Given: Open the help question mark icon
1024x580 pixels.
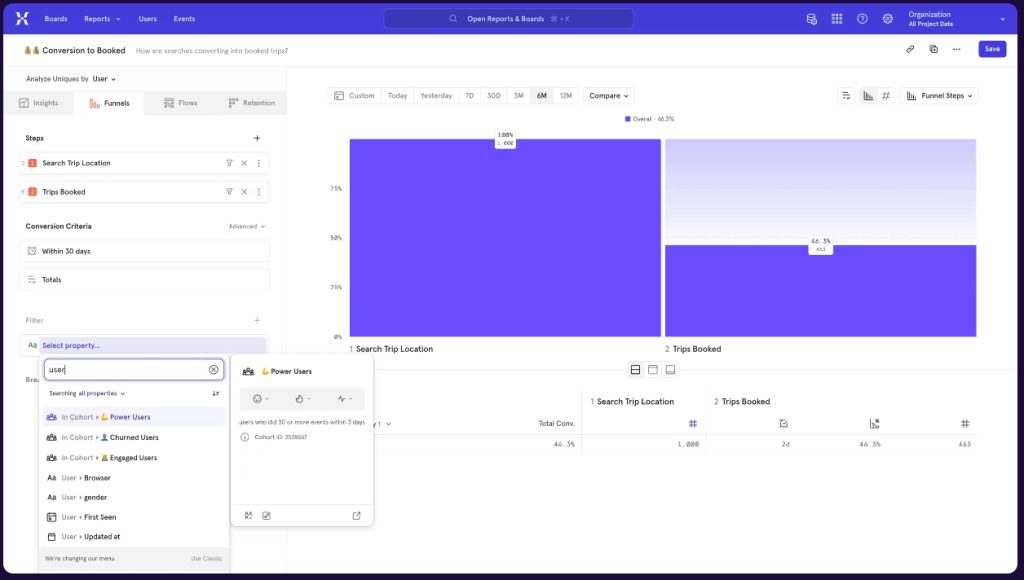Looking at the screenshot, I should (862, 19).
